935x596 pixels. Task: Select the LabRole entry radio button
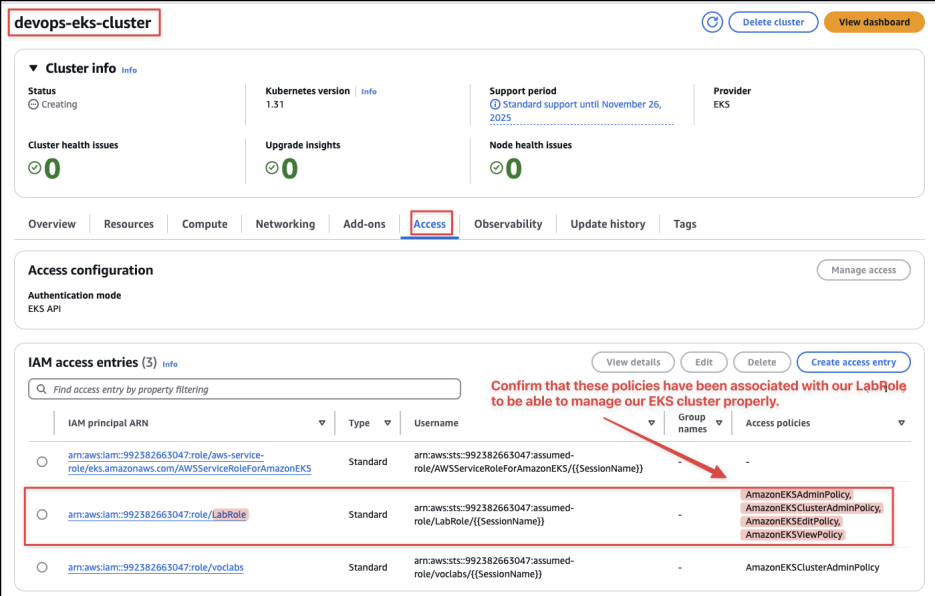[42, 514]
